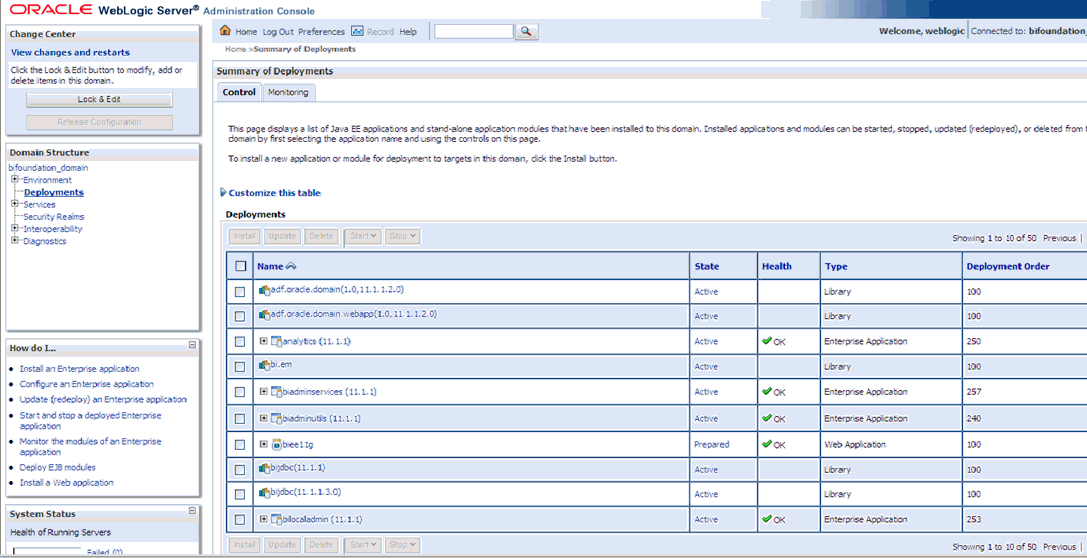This screenshot has width=1087, height=558.
Task: Expand the biee11g deployment row
Action: click(x=263, y=444)
